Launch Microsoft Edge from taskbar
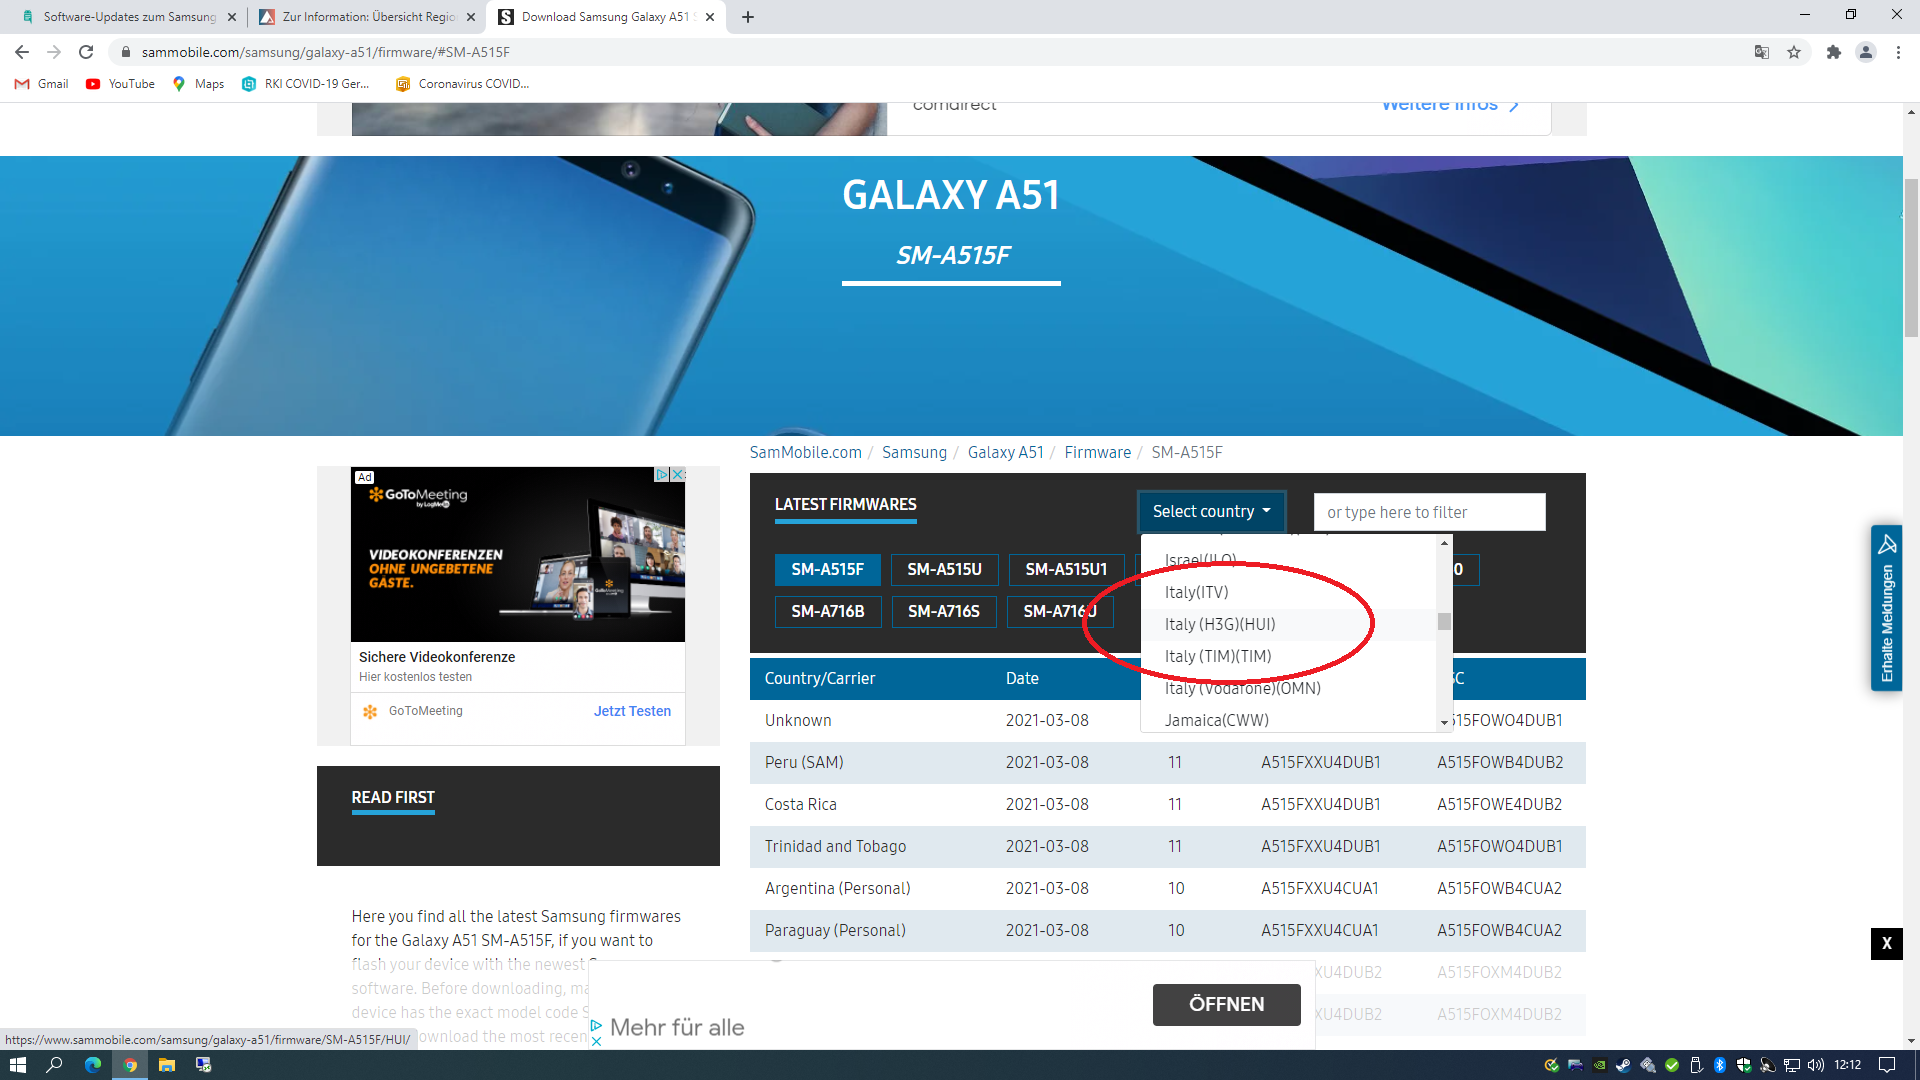Image resolution: width=1920 pixels, height=1080 pixels. (x=93, y=1065)
